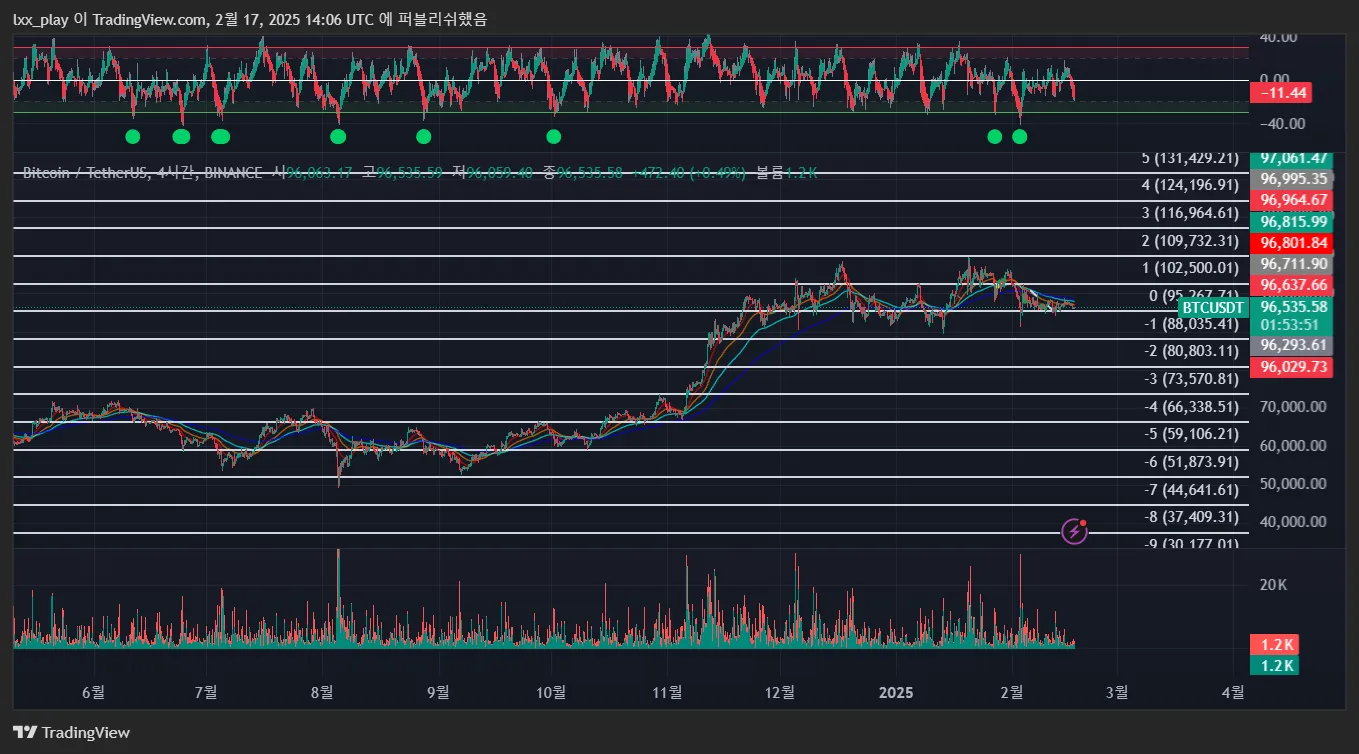Click the 70,000.00 price axis tick
The width and height of the screenshot is (1359, 754).
pyautogui.click(x=1294, y=407)
